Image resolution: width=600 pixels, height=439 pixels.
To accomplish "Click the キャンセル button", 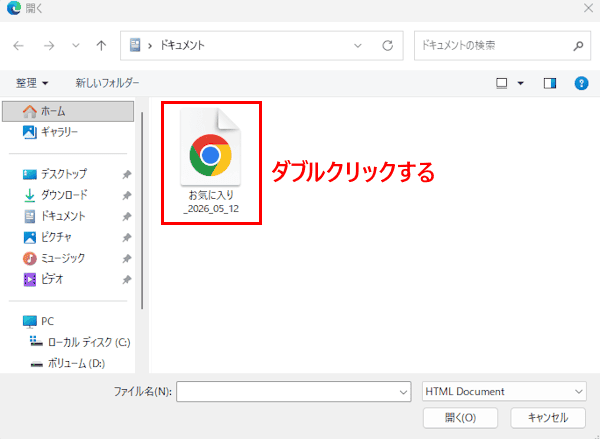I will 548,418.
